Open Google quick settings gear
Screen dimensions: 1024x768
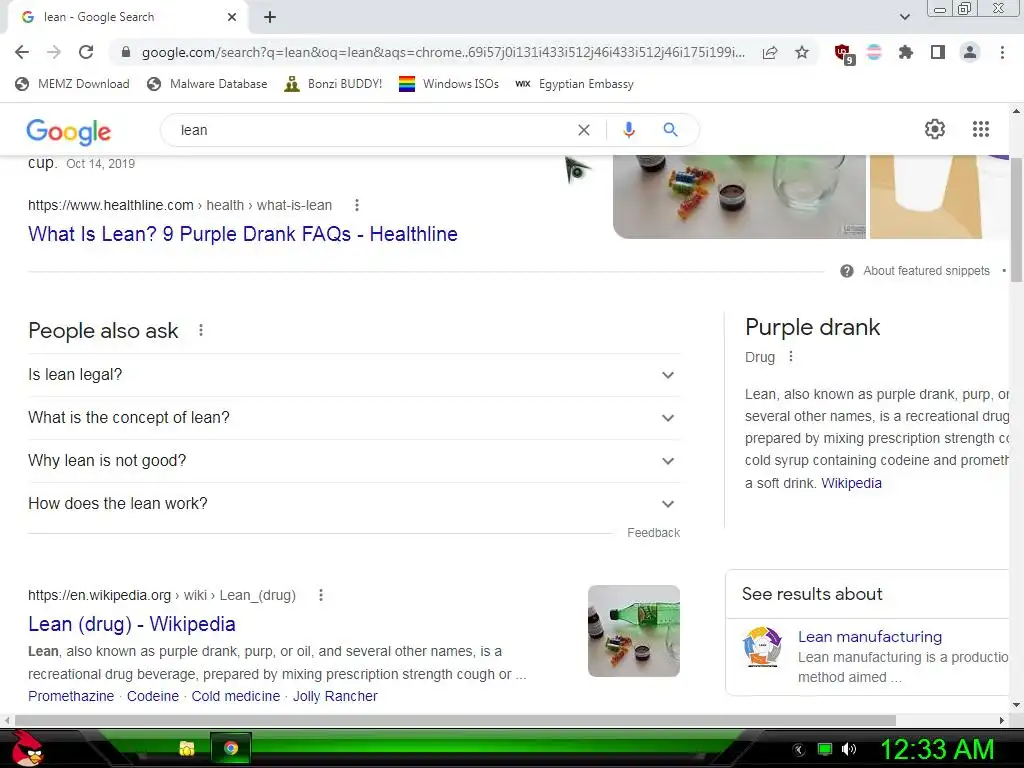point(935,129)
